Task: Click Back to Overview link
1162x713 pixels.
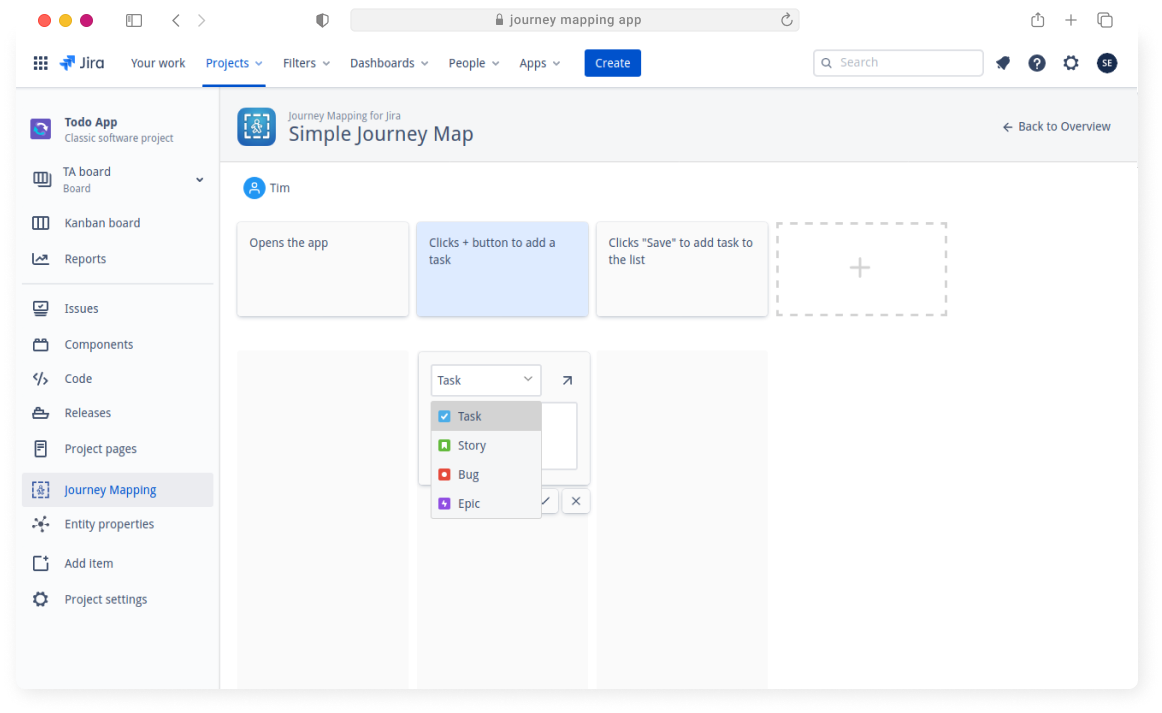Action: [x=1057, y=127]
